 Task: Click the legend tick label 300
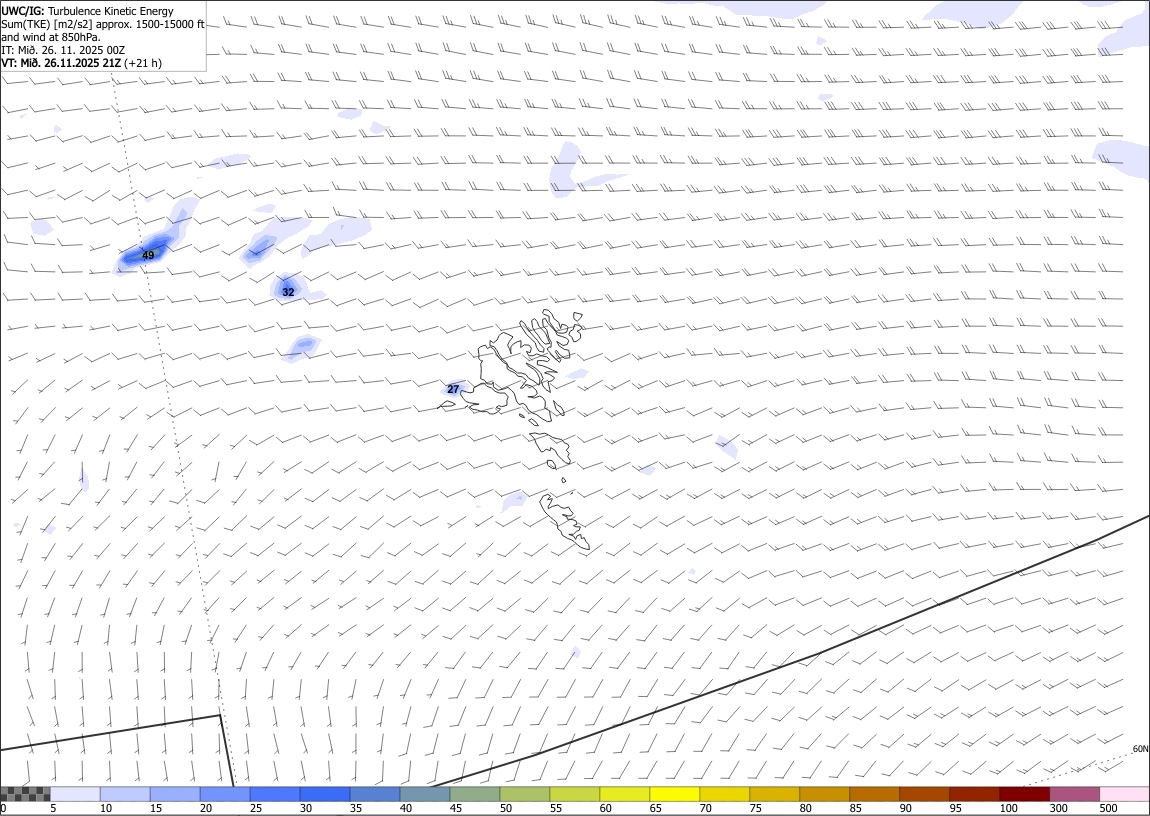pos(1058,808)
